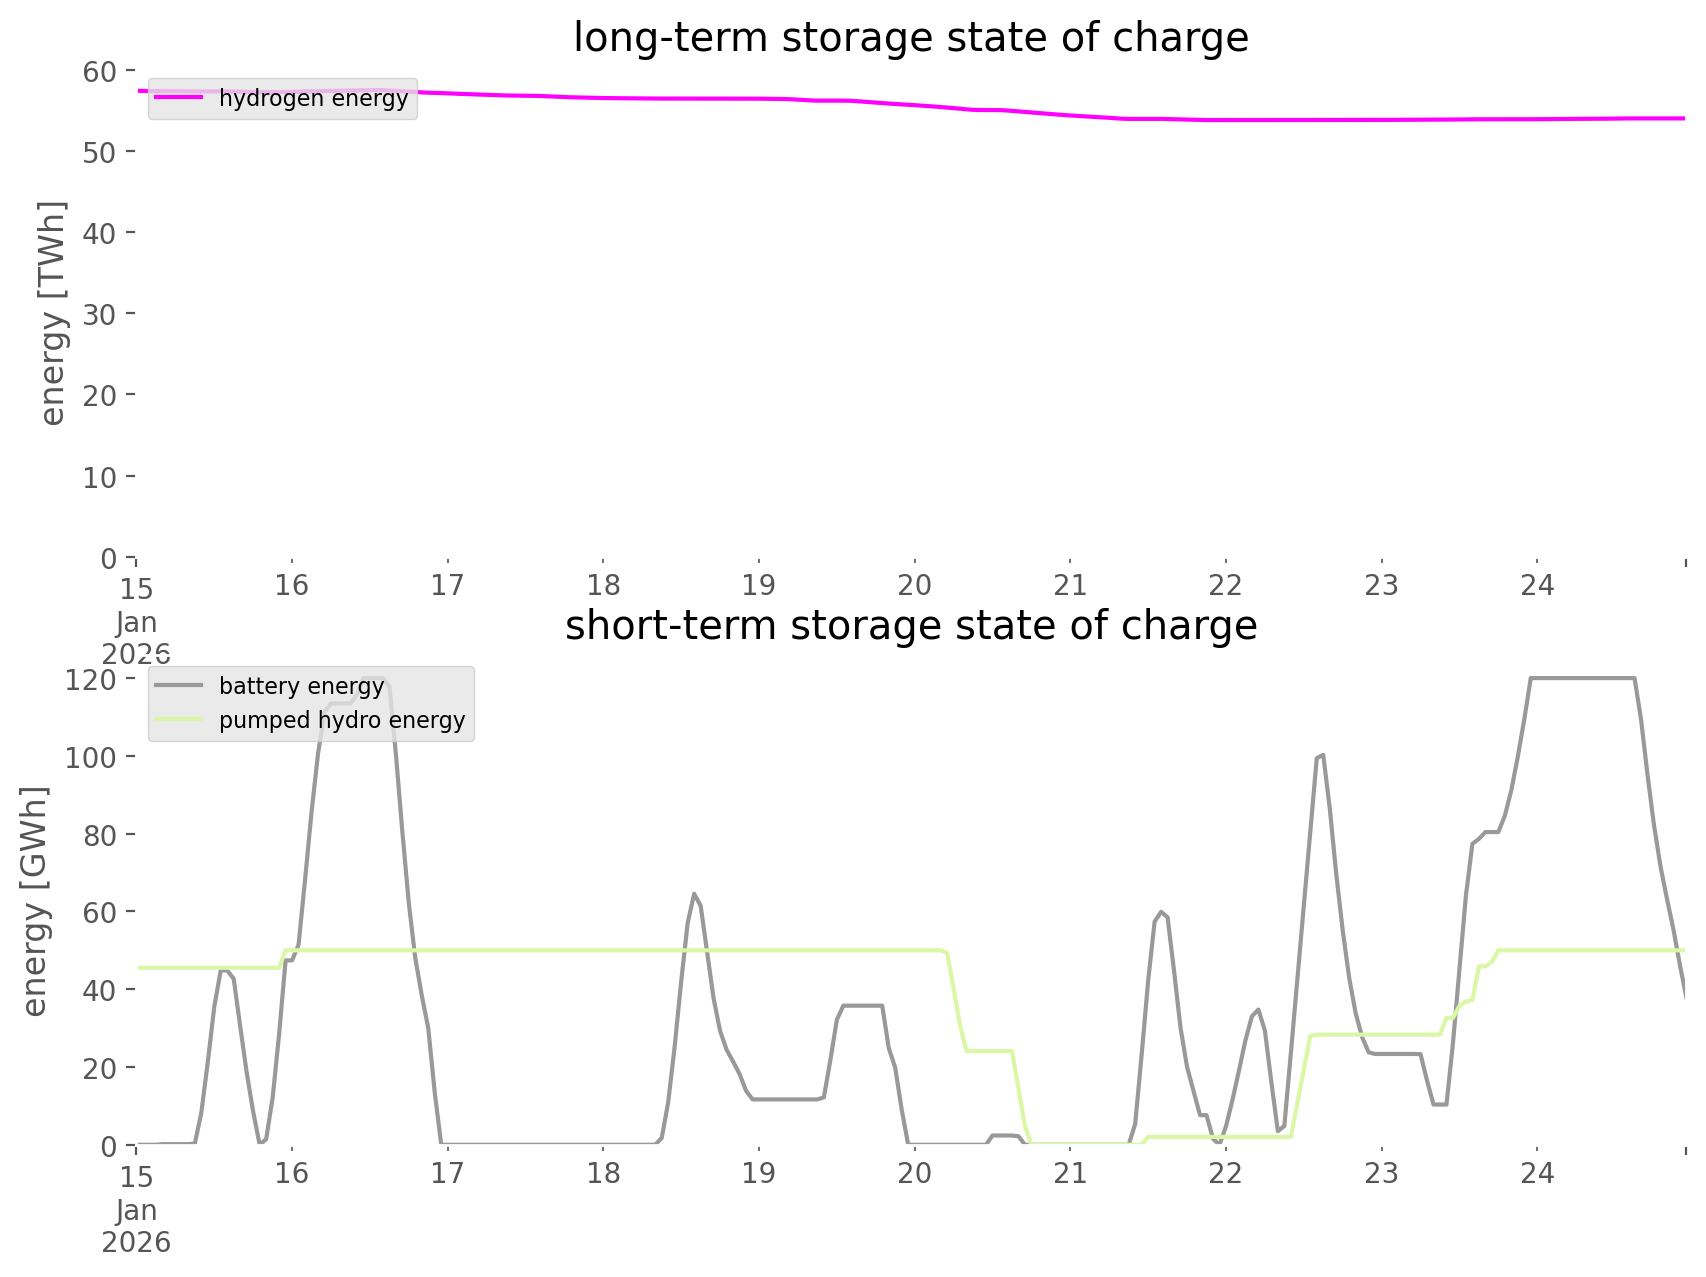This screenshot has height=1277, width=1706.
Task: Pick date tick 20 on the long-term chart
Action: (x=914, y=585)
